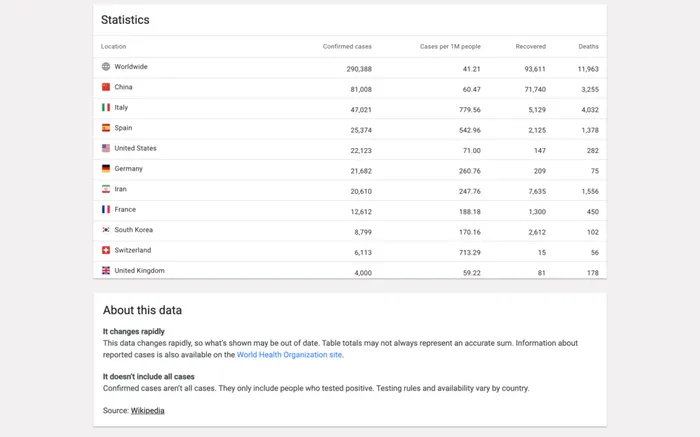Select the South Korea row label
The image size is (700, 437).
tap(133, 230)
